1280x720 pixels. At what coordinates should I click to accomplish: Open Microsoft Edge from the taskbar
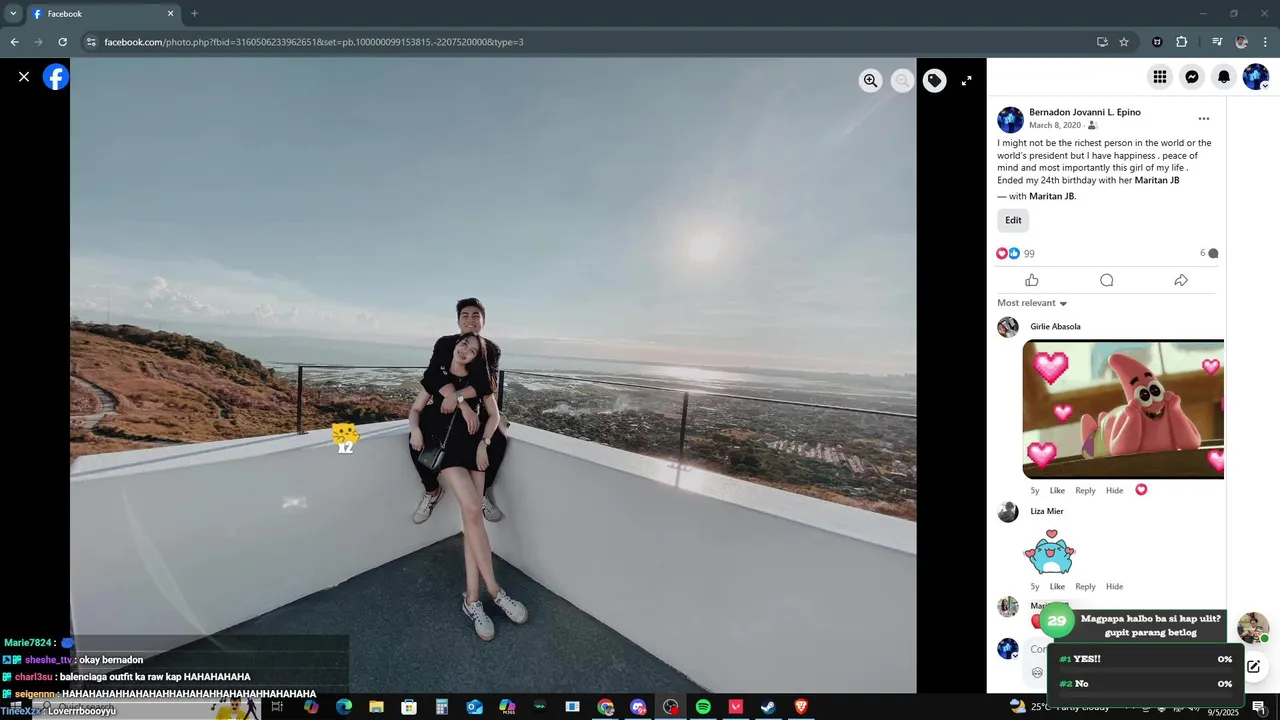point(344,707)
